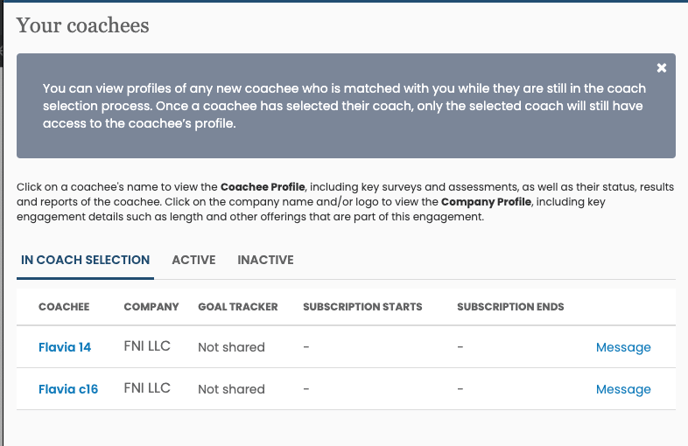This screenshot has width=688, height=446.
Task: Open Flavia 14 coachee profile
Action: (64, 347)
